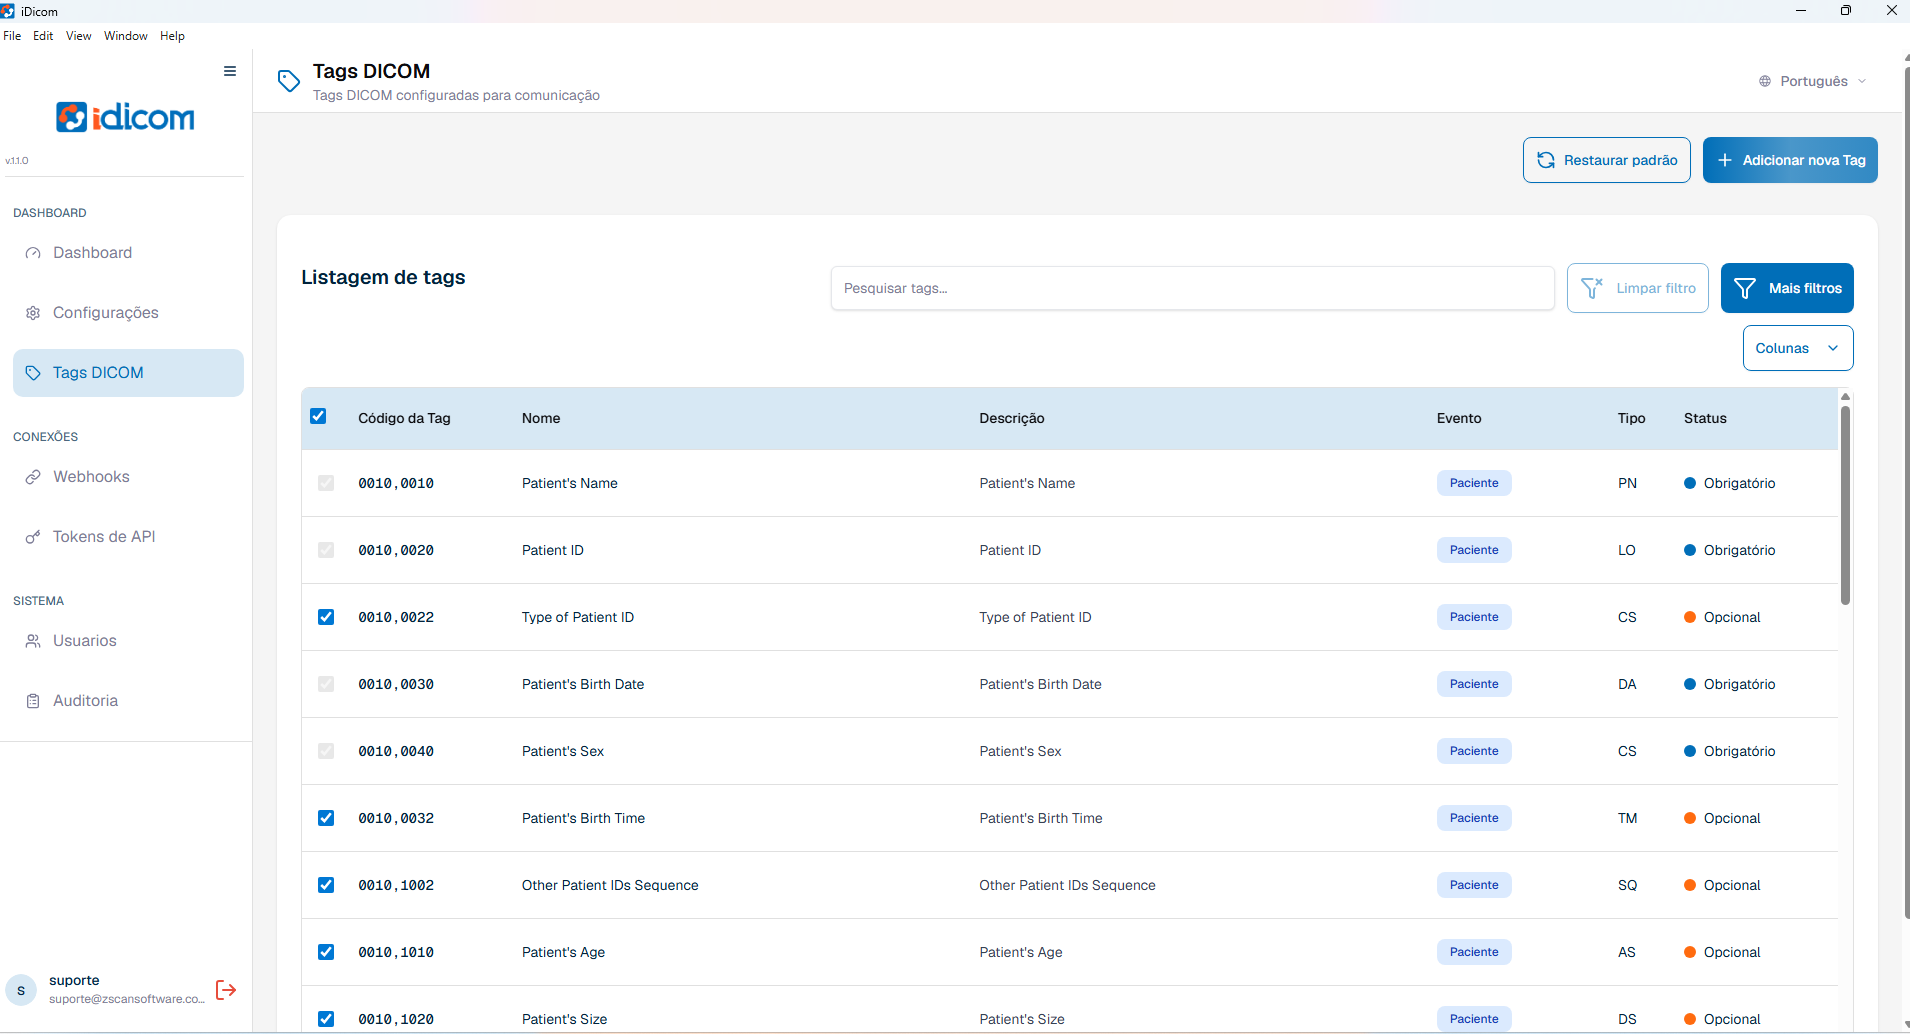Open the Português language dropdown

coord(1813,81)
